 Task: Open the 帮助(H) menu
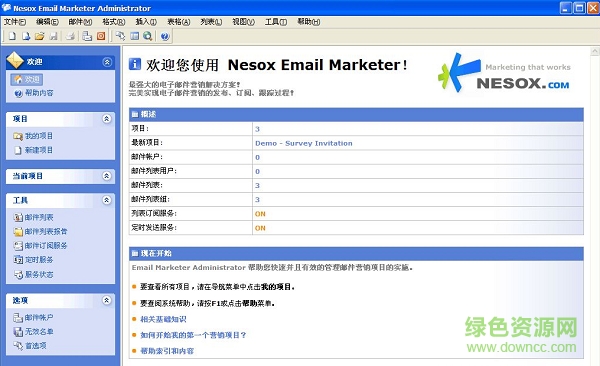pyautogui.click(x=308, y=22)
